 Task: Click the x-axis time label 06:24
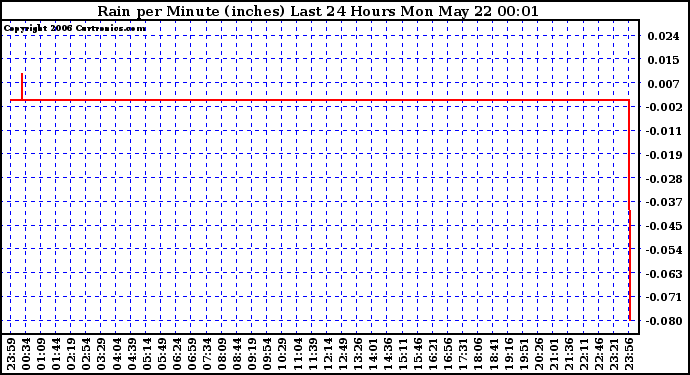[177, 355]
